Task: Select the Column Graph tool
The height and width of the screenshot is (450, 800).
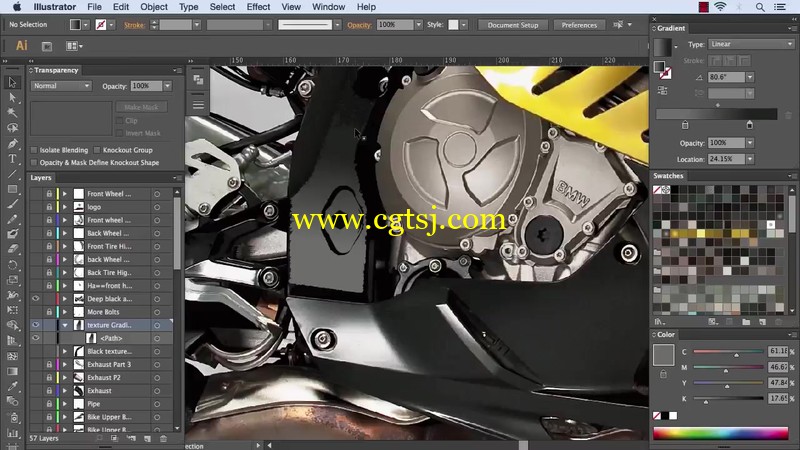Action: (12, 433)
